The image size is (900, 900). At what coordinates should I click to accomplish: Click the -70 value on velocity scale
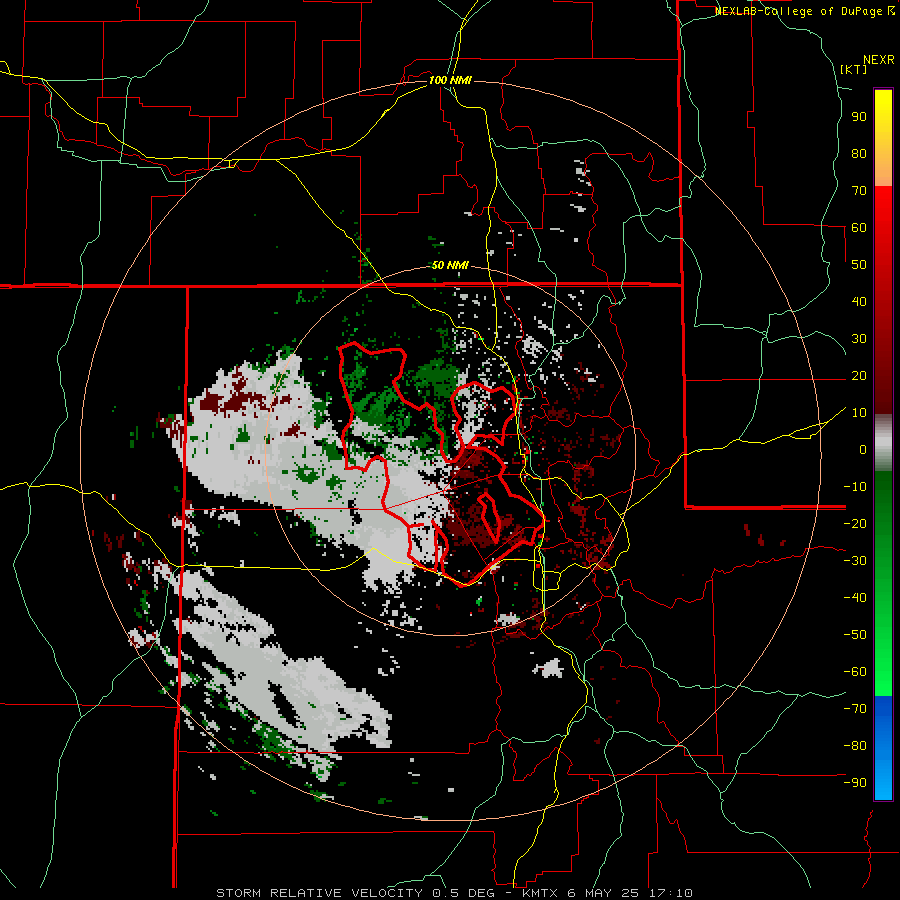pos(855,709)
